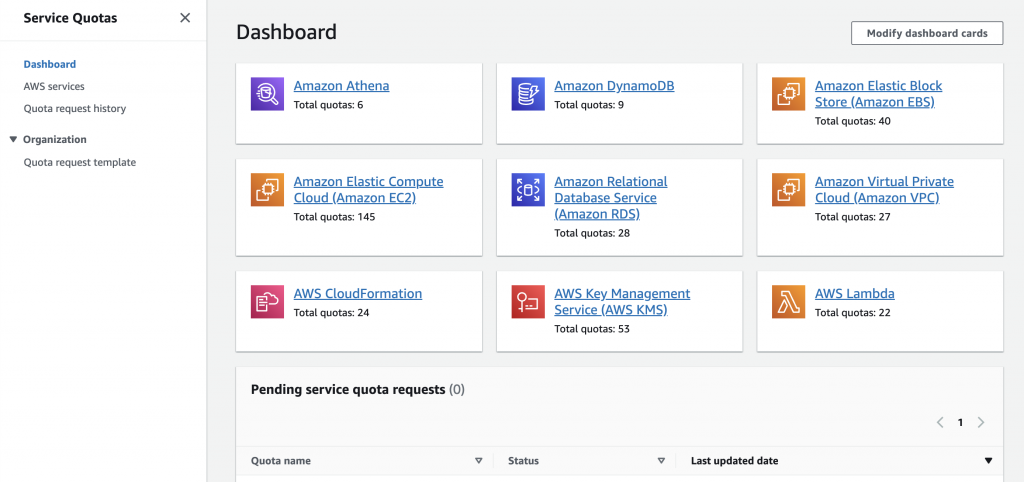Click the Amazon DynamoDB service icon
1024x482 pixels.
click(528, 93)
